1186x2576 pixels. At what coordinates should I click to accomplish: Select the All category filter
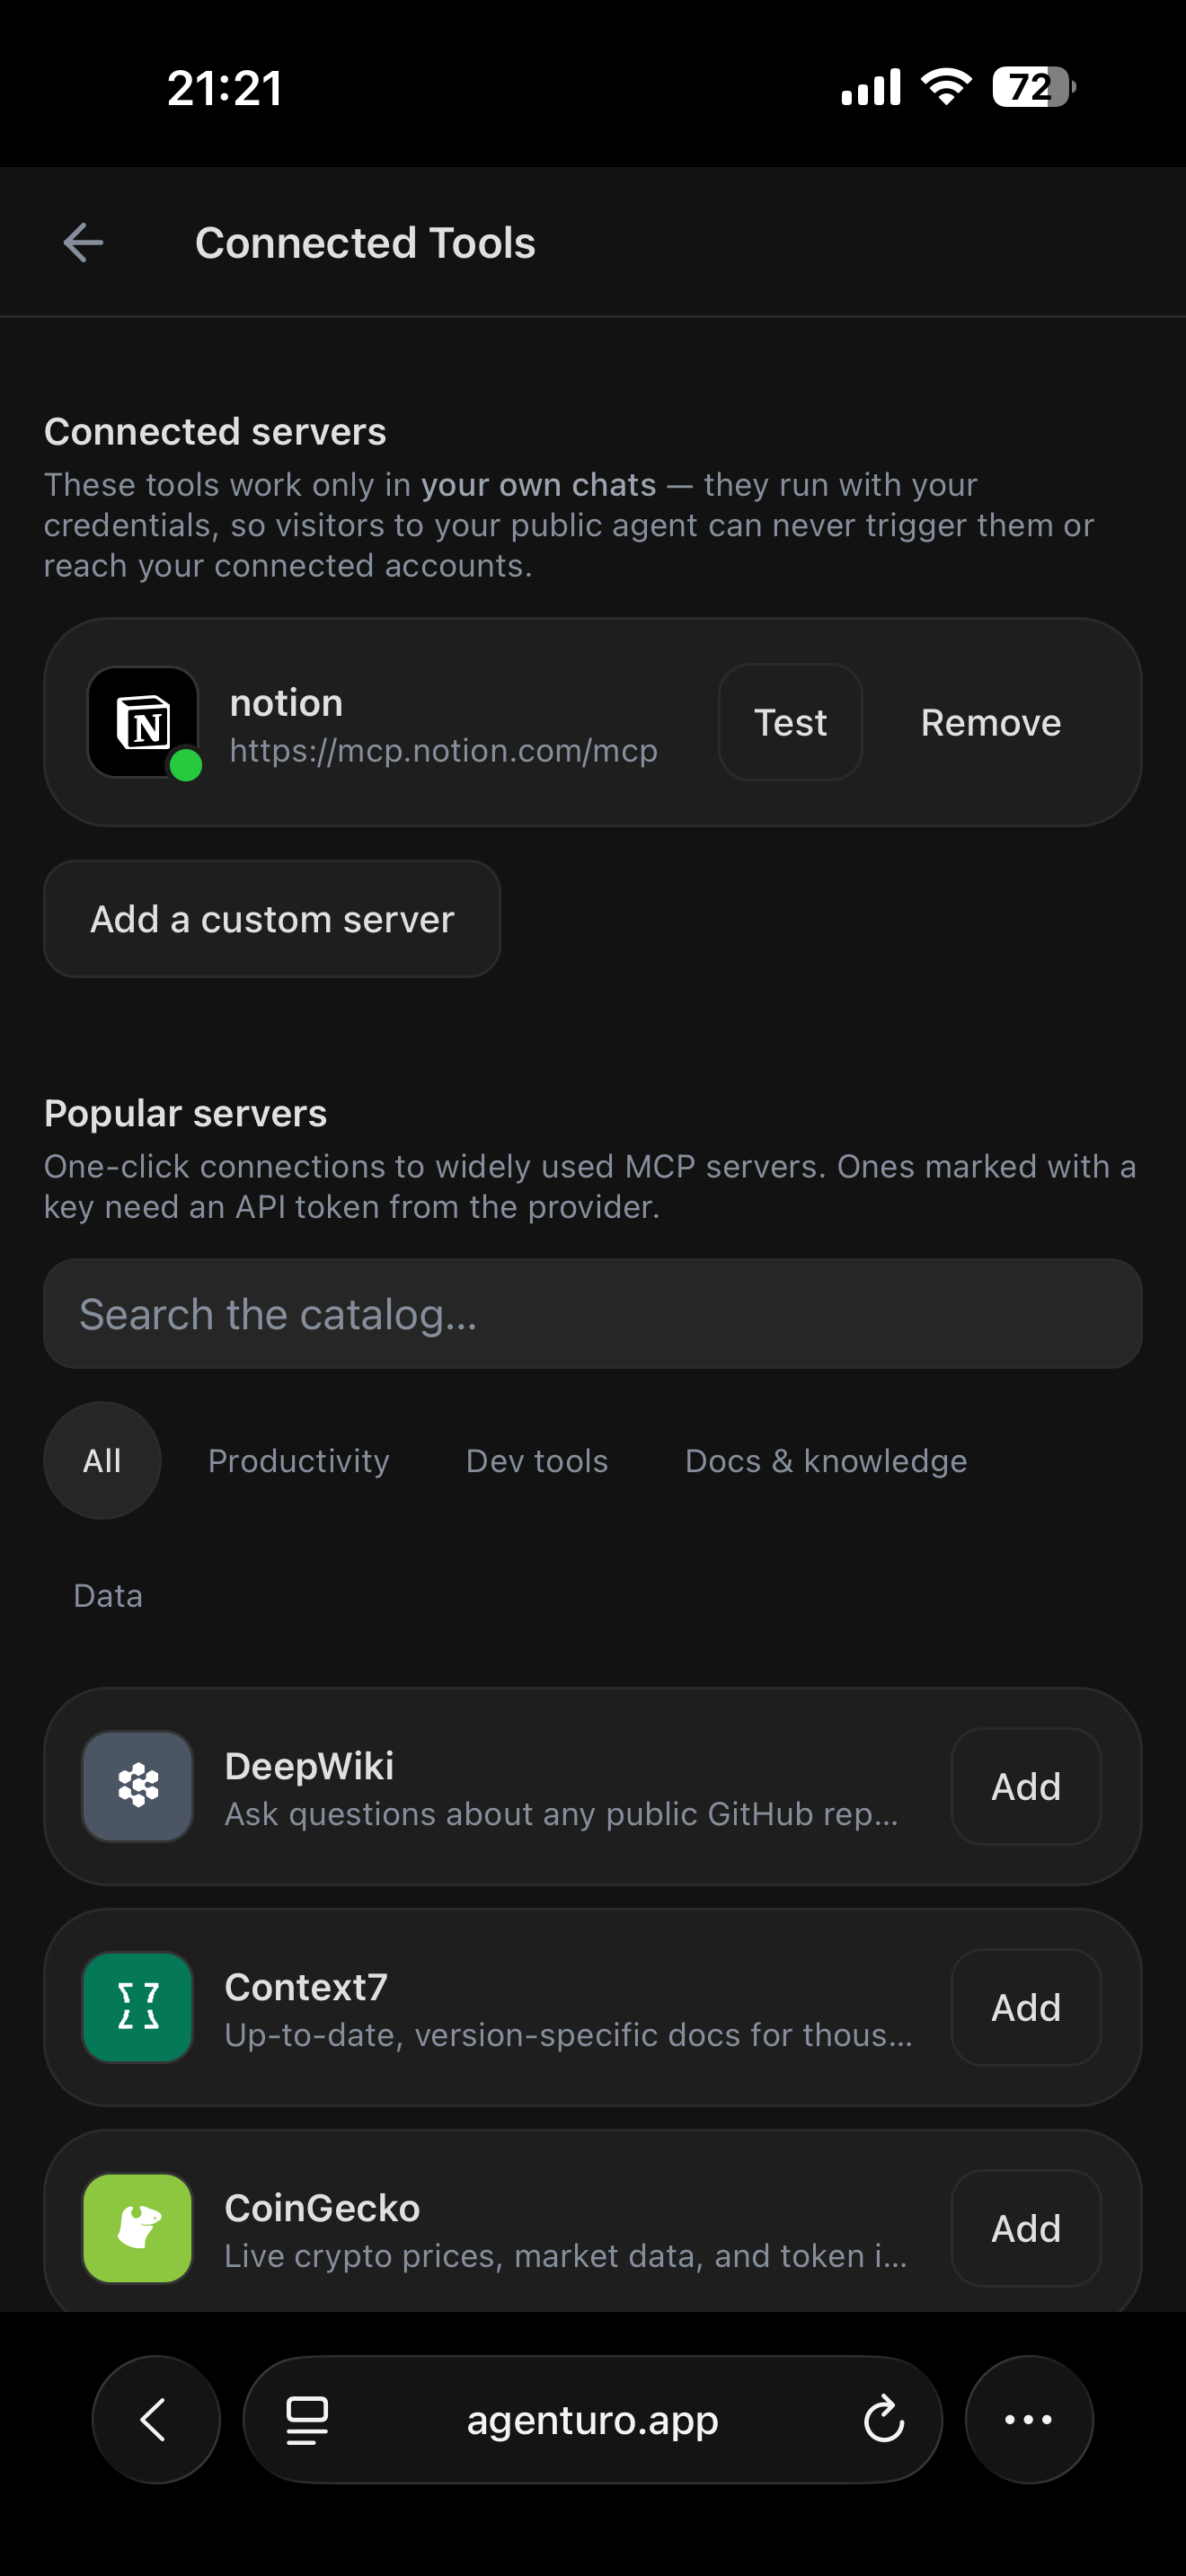tap(102, 1461)
